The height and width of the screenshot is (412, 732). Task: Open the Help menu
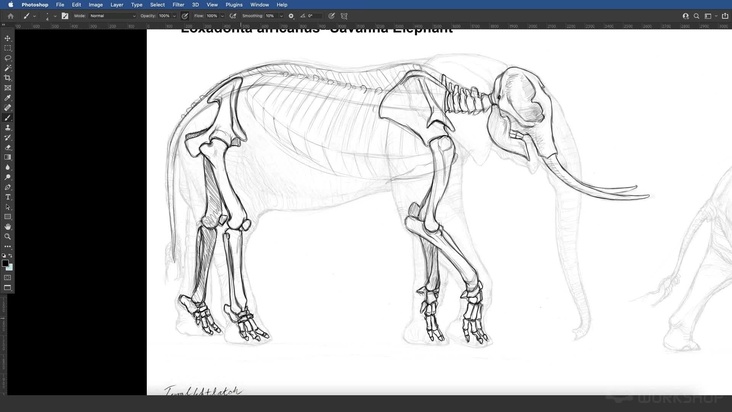(x=282, y=5)
